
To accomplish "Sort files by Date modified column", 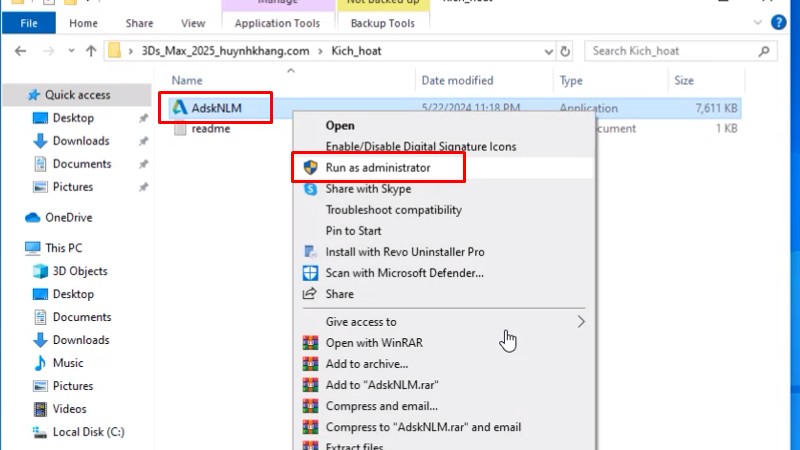I will [x=456, y=80].
